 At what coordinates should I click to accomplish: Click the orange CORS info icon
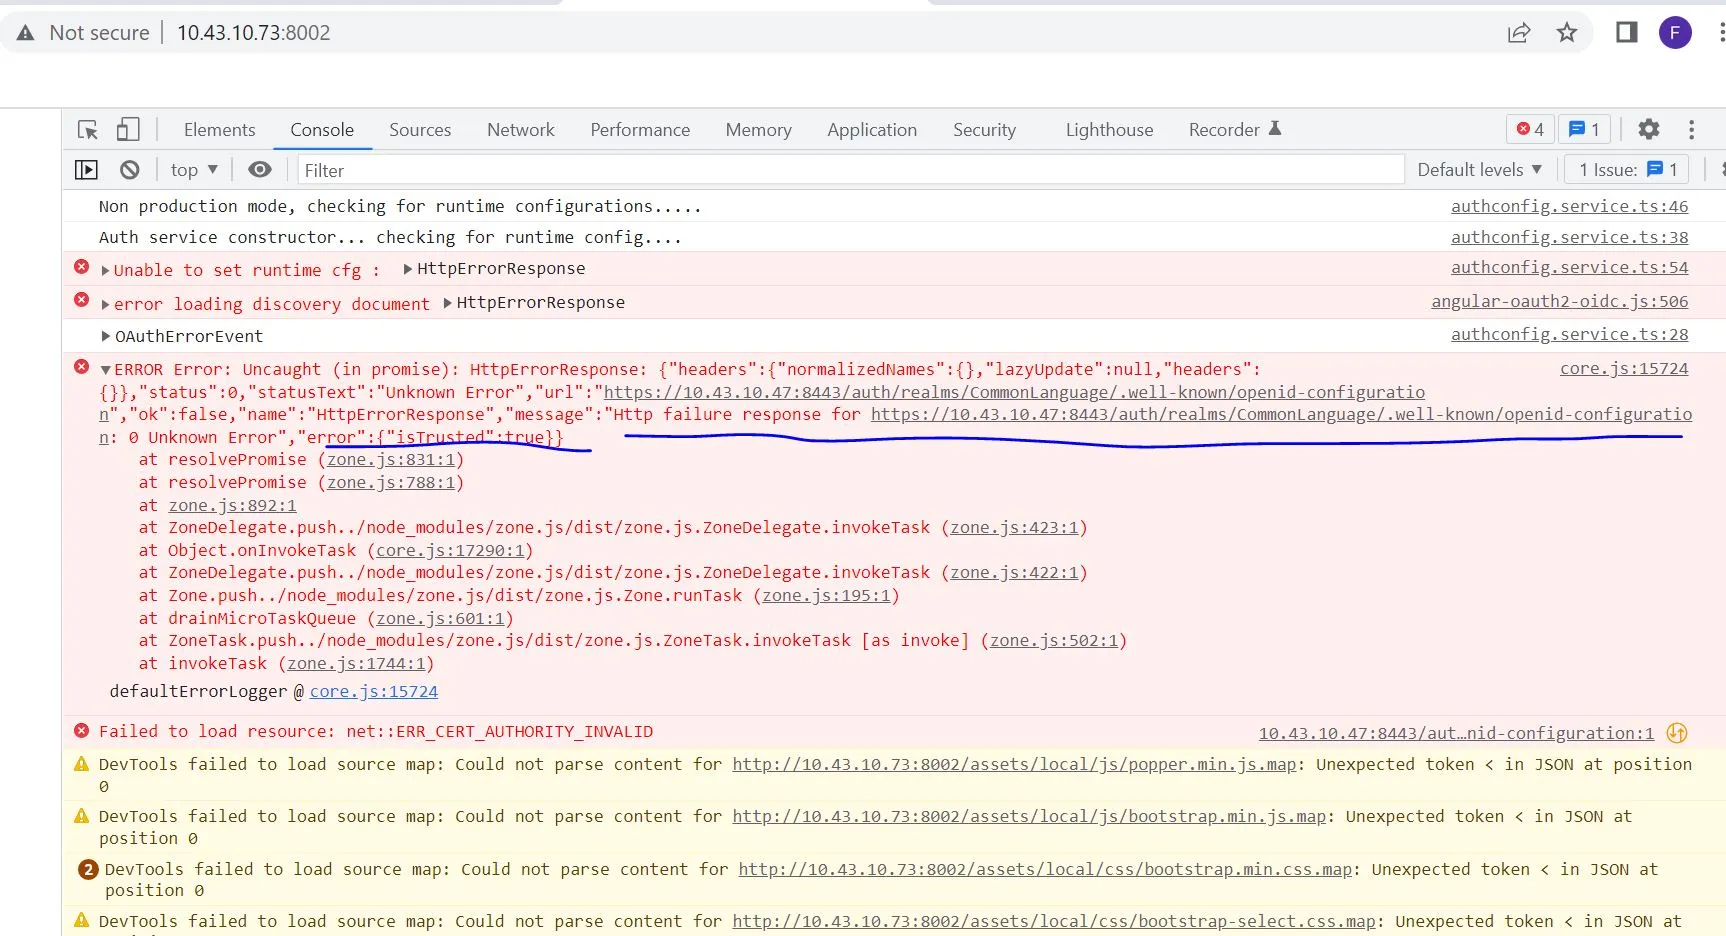click(x=1677, y=733)
